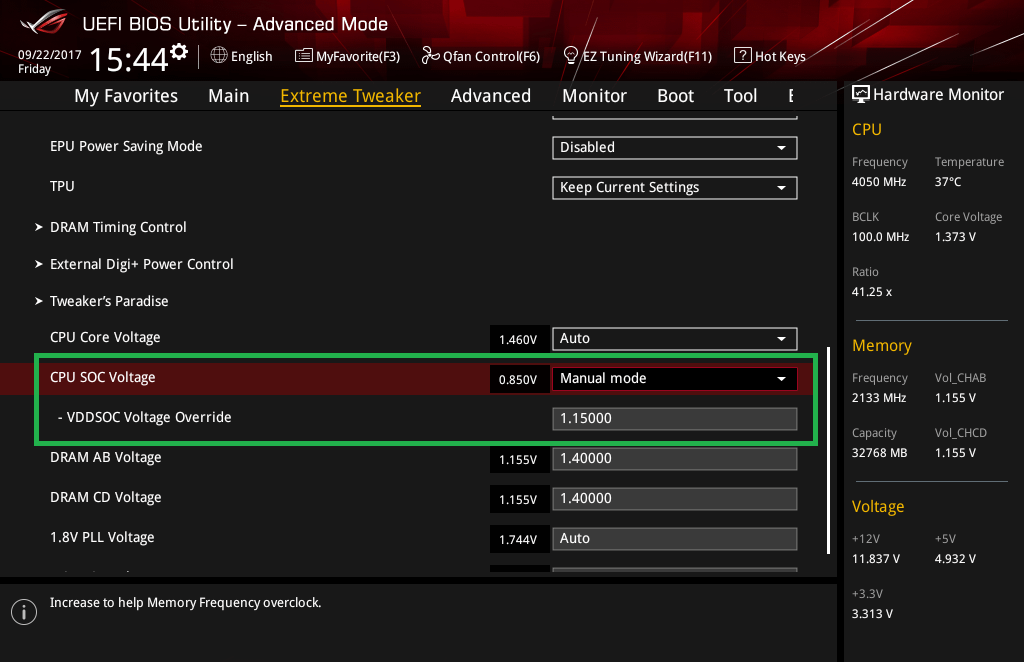Switch to the Main tab

point(229,96)
